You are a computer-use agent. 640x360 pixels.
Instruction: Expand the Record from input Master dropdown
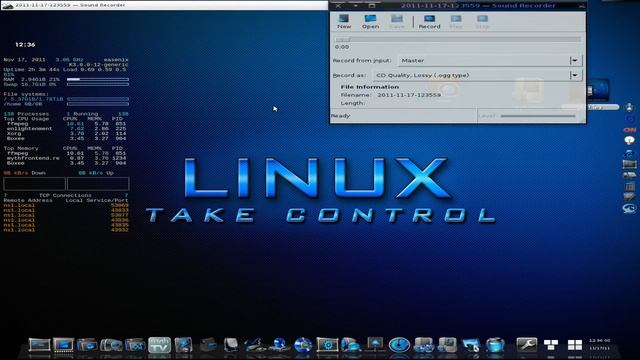pos(490,60)
